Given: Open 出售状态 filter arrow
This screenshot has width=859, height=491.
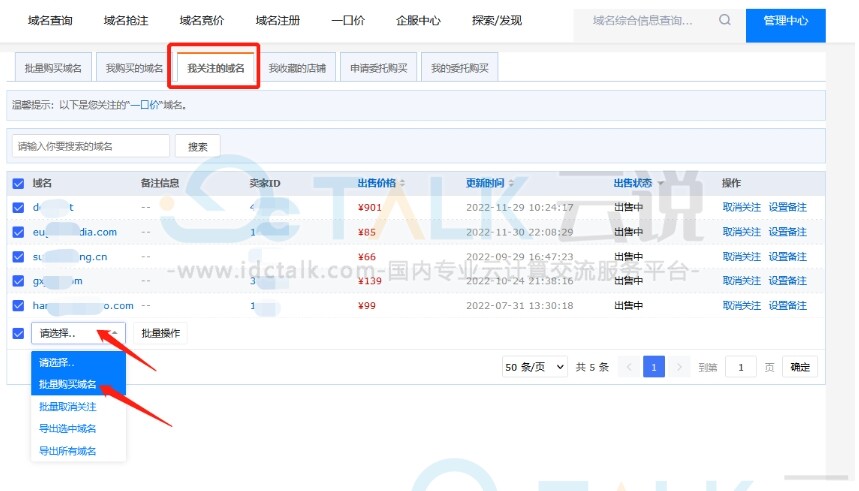Looking at the screenshot, I should click(660, 184).
